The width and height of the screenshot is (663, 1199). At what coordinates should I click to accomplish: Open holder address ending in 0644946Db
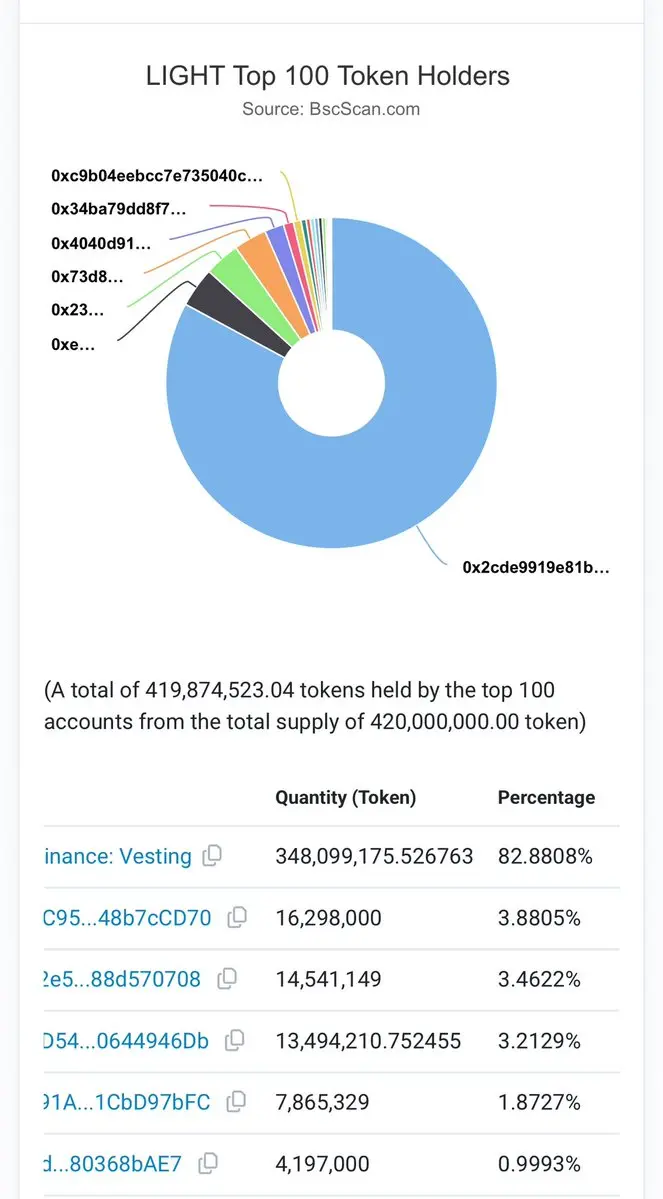click(x=126, y=1042)
